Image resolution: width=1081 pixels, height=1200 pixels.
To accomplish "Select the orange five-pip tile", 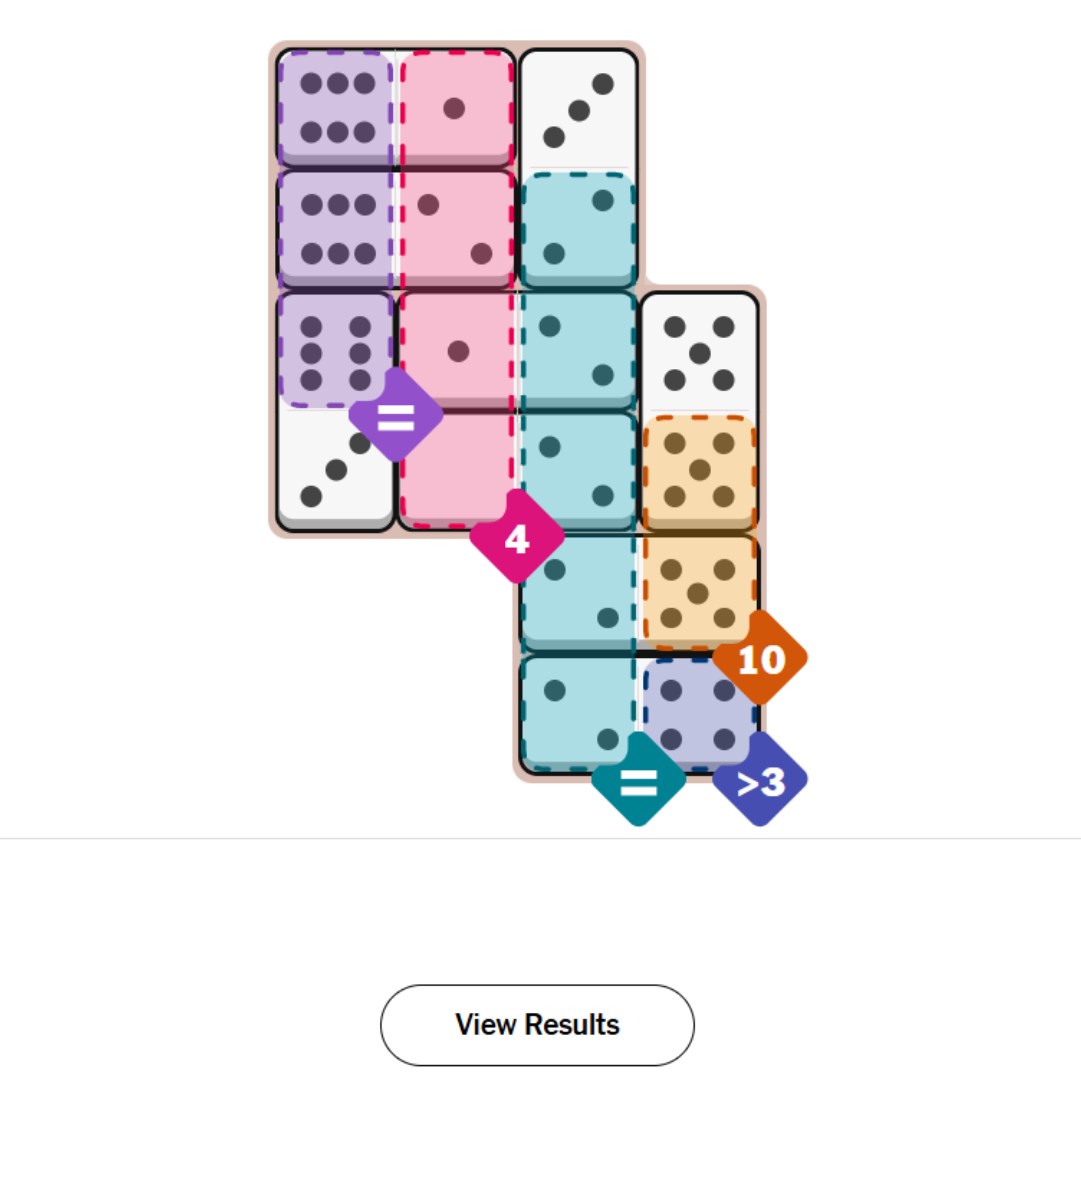I will 698,590.
